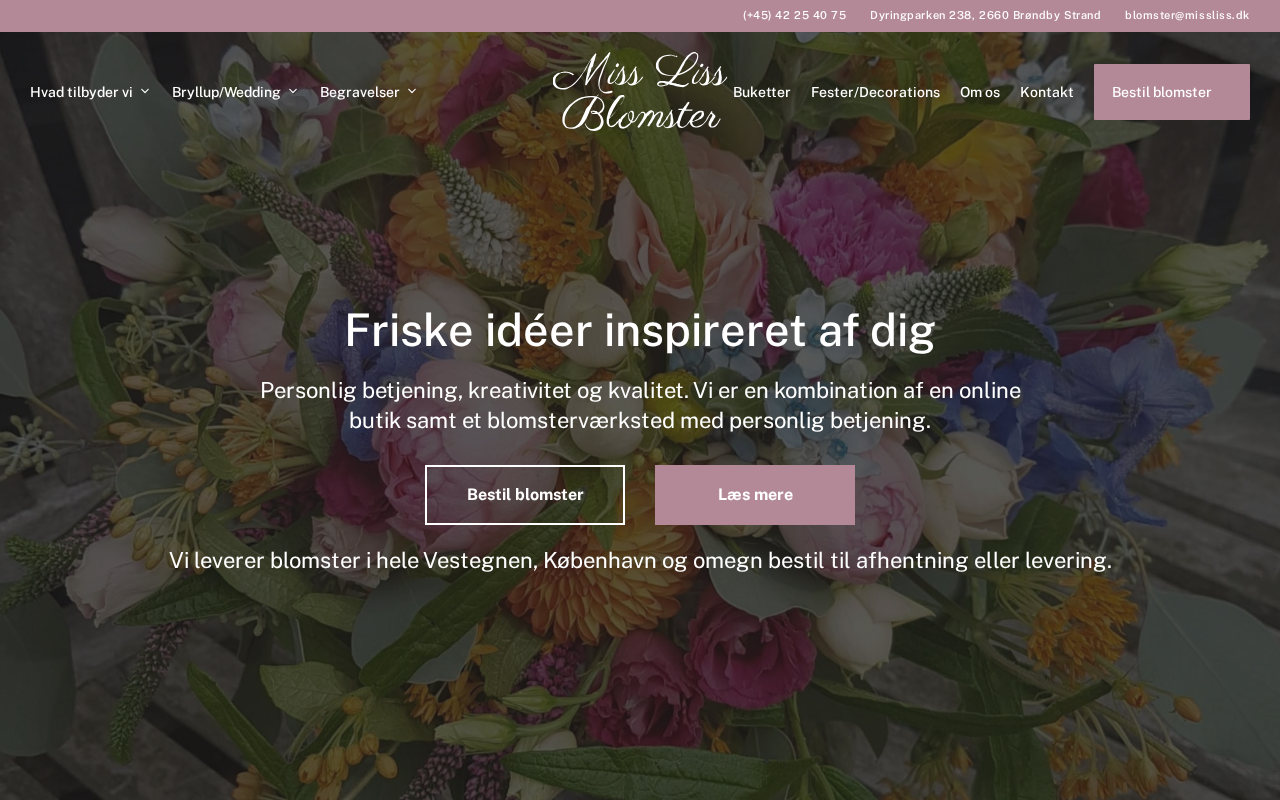The height and width of the screenshot is (800, 1280).
Task: Open the Hvad tilbyder vi menu
Action: (81, 92)
